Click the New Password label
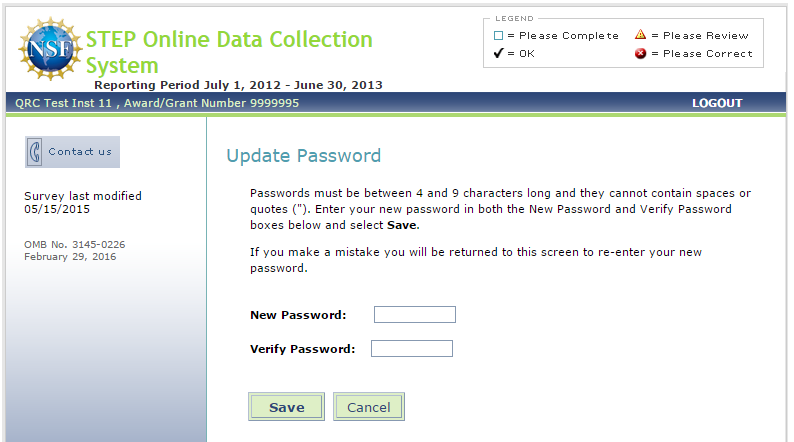This screenshot has width=794, height=442. pyautogui.click(x=298, y=315)
